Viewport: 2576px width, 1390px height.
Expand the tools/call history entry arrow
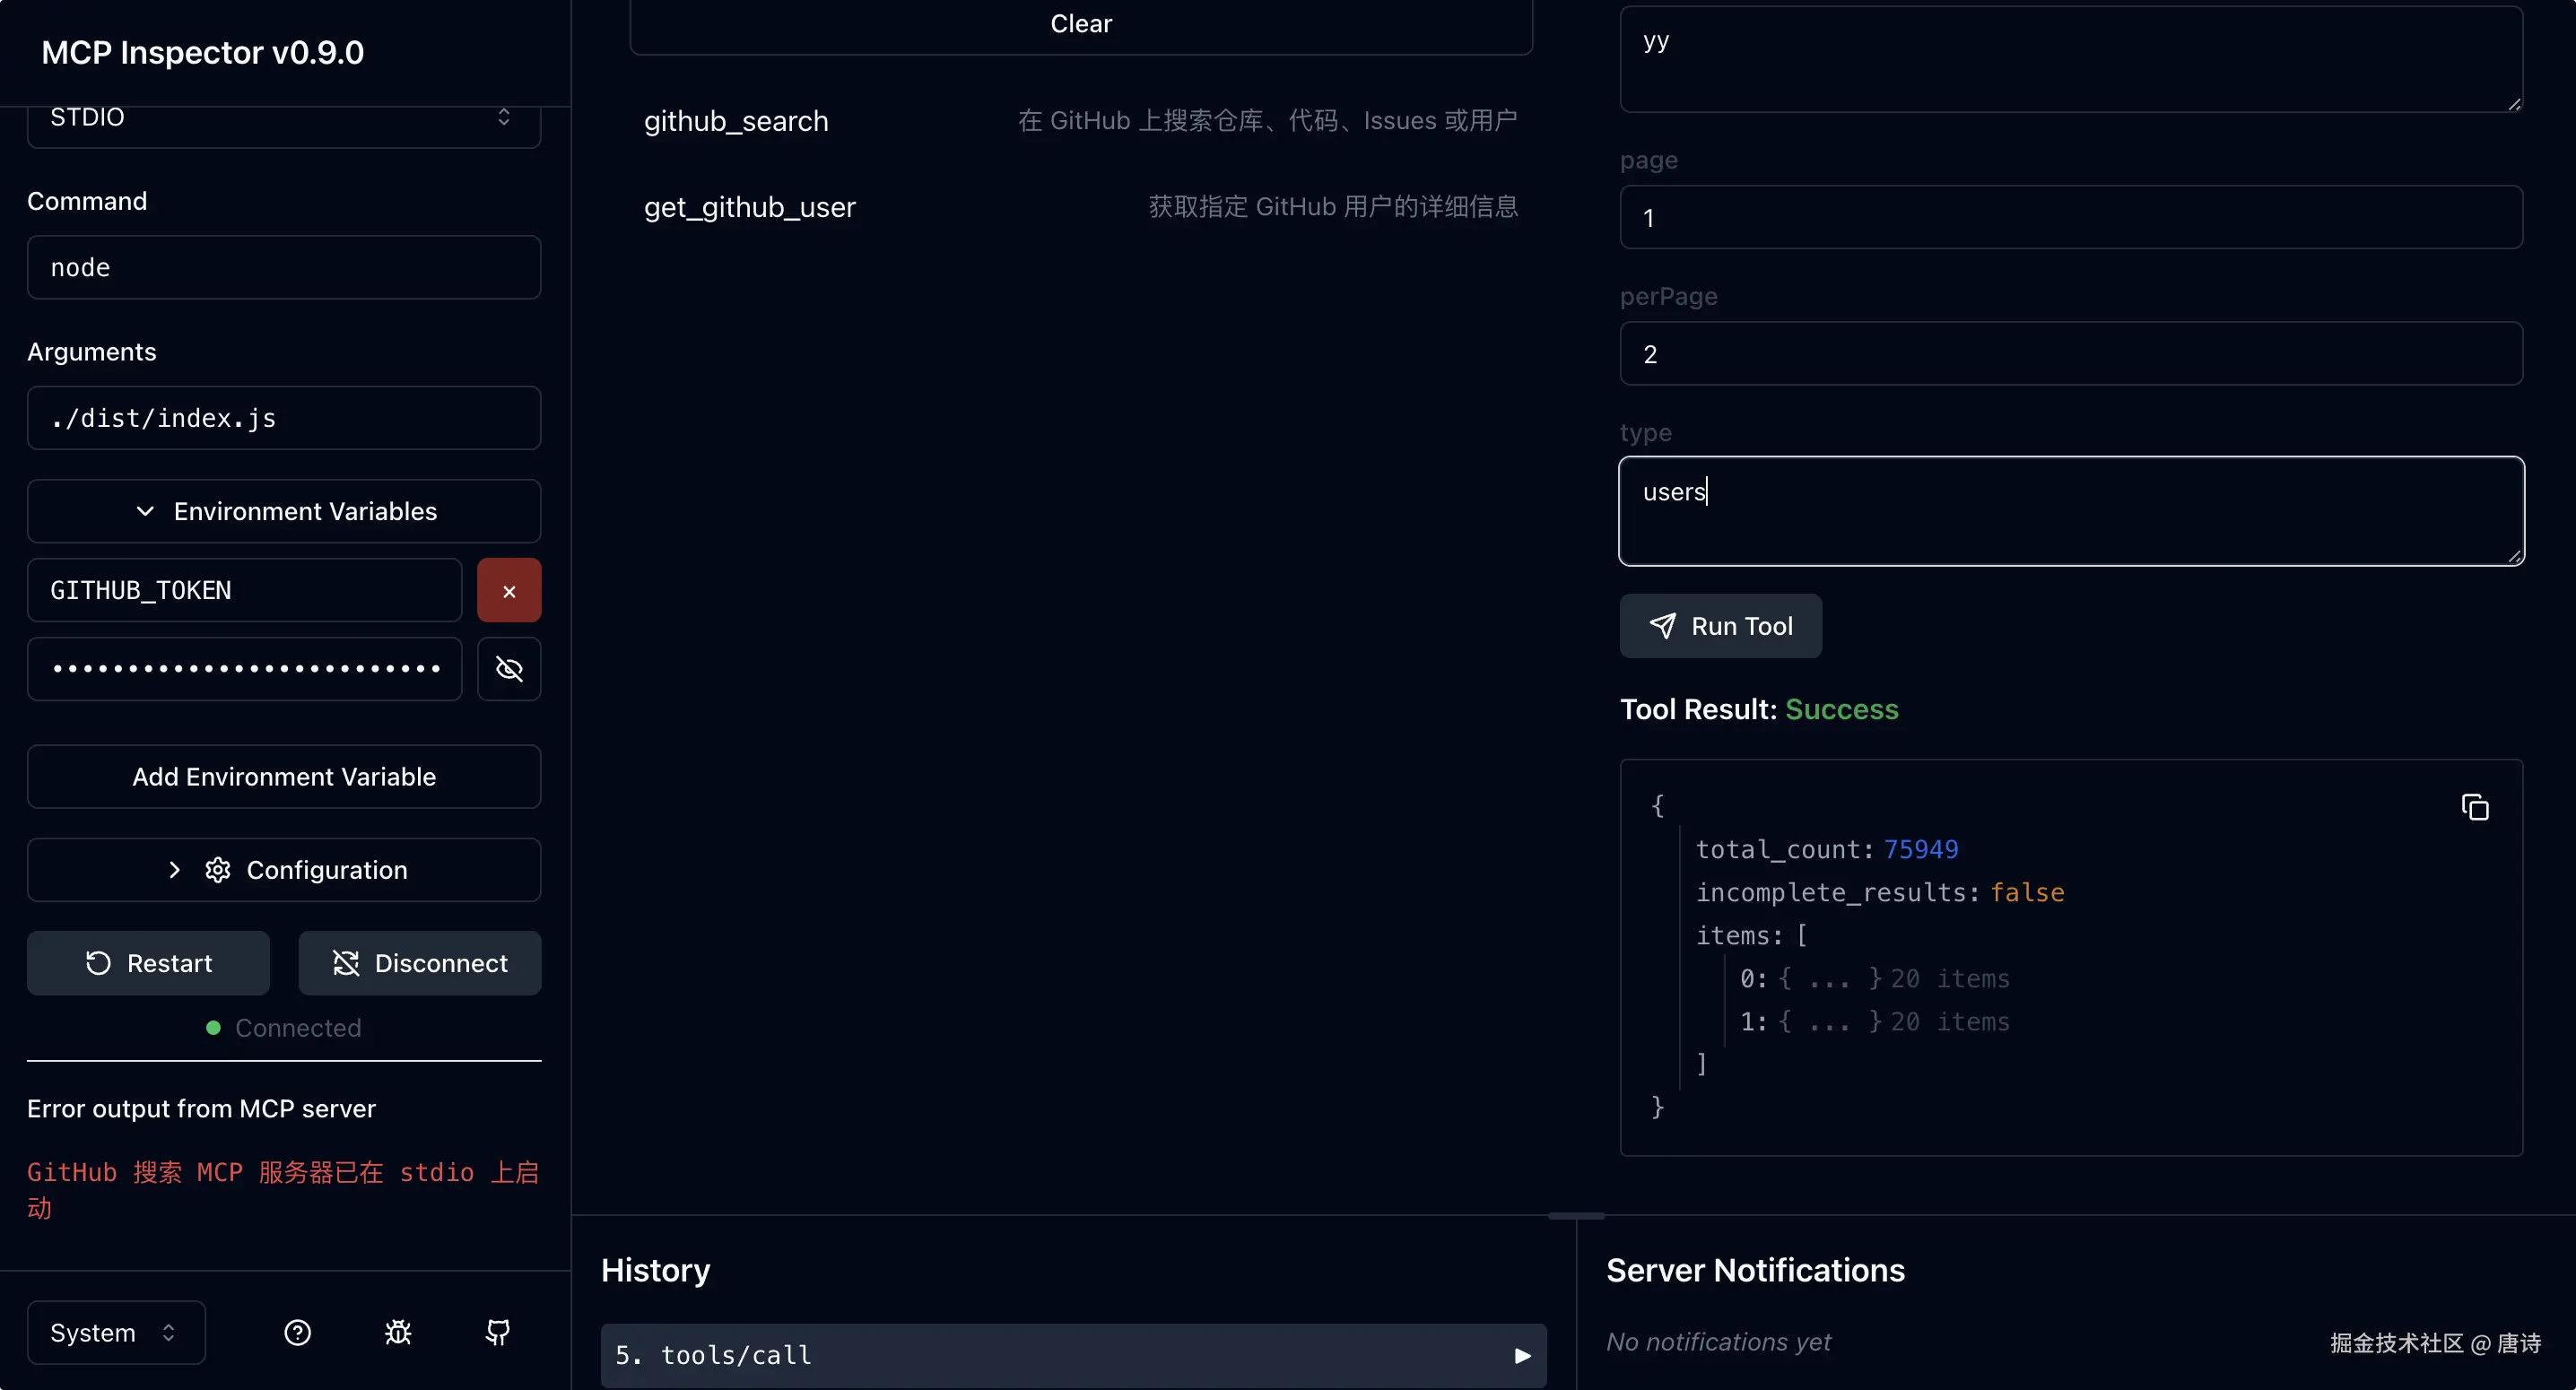[x=1522, y=1356]
